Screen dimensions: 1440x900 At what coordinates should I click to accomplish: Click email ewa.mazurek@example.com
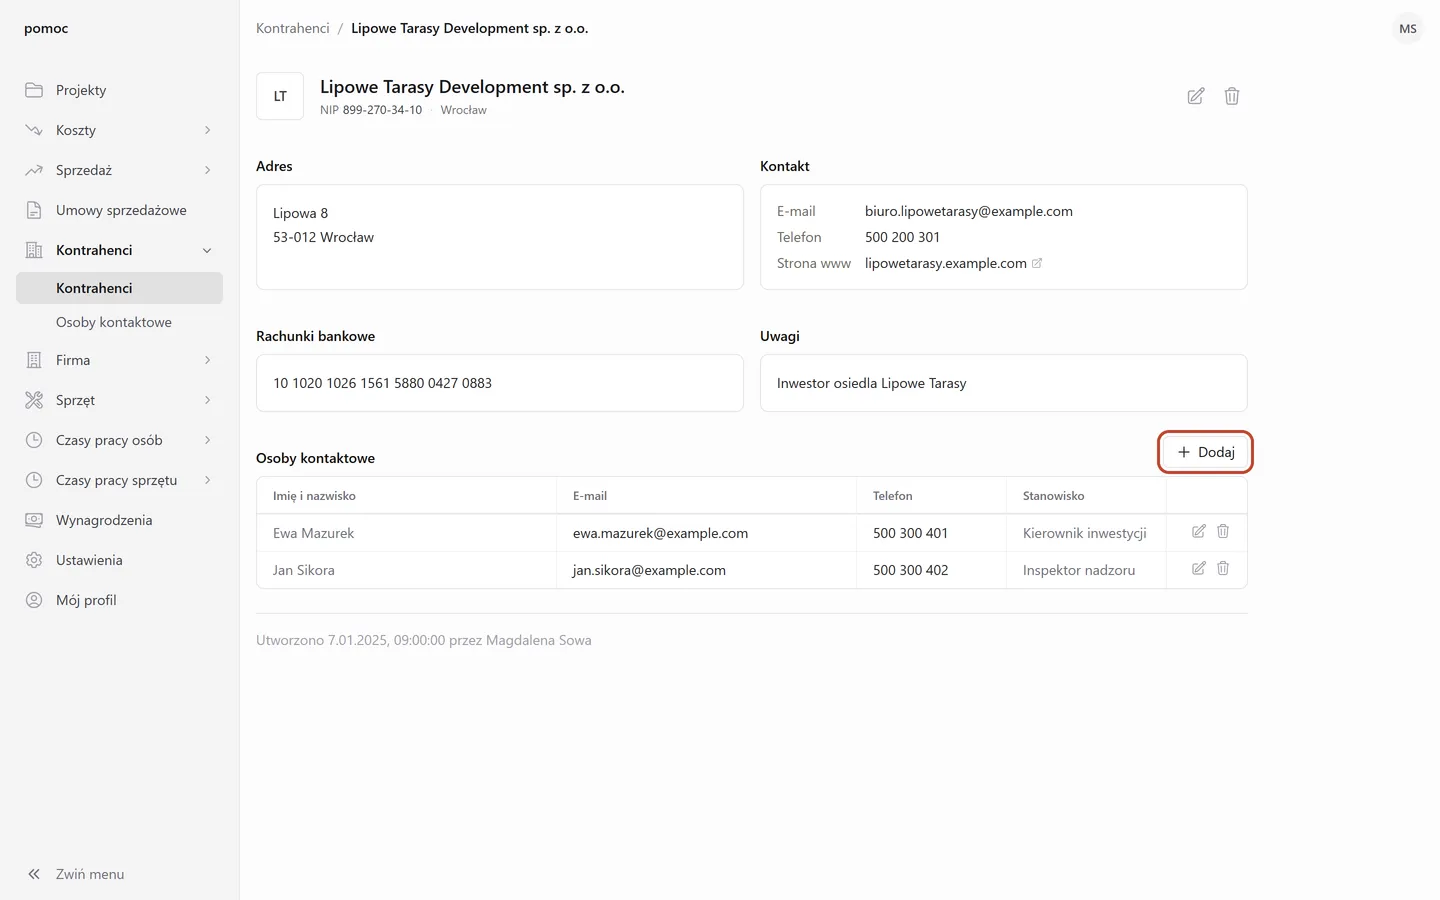pos(660,533)
